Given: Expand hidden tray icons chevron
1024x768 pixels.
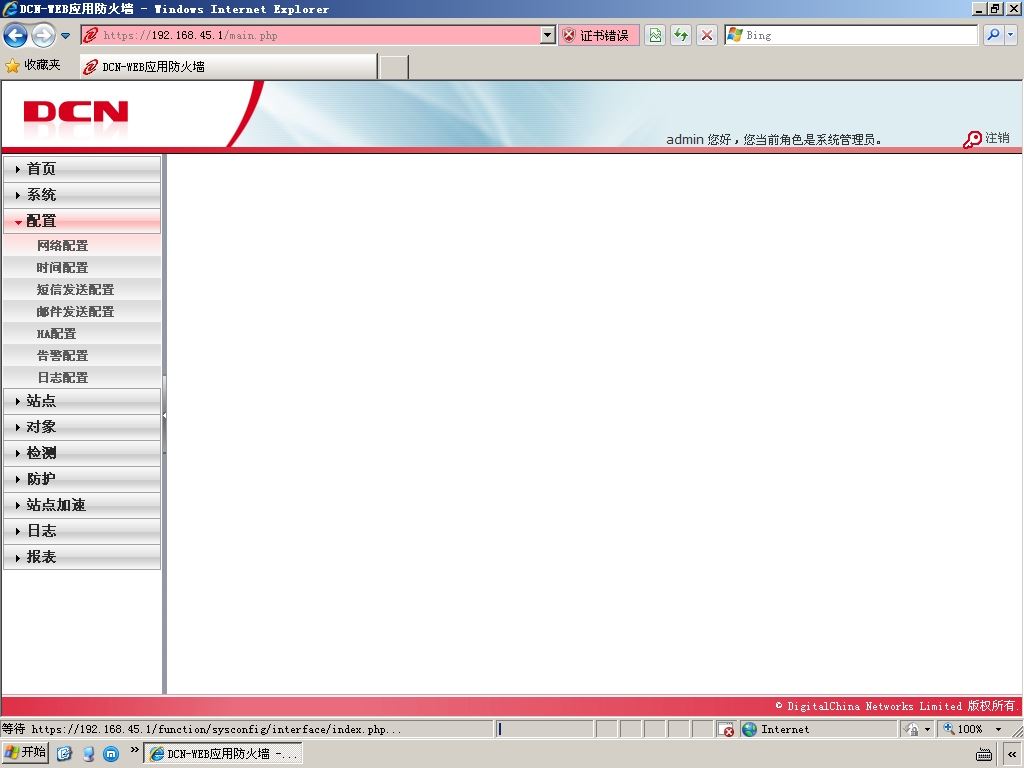Looking at the screenshot, I should coord(1012,754).
